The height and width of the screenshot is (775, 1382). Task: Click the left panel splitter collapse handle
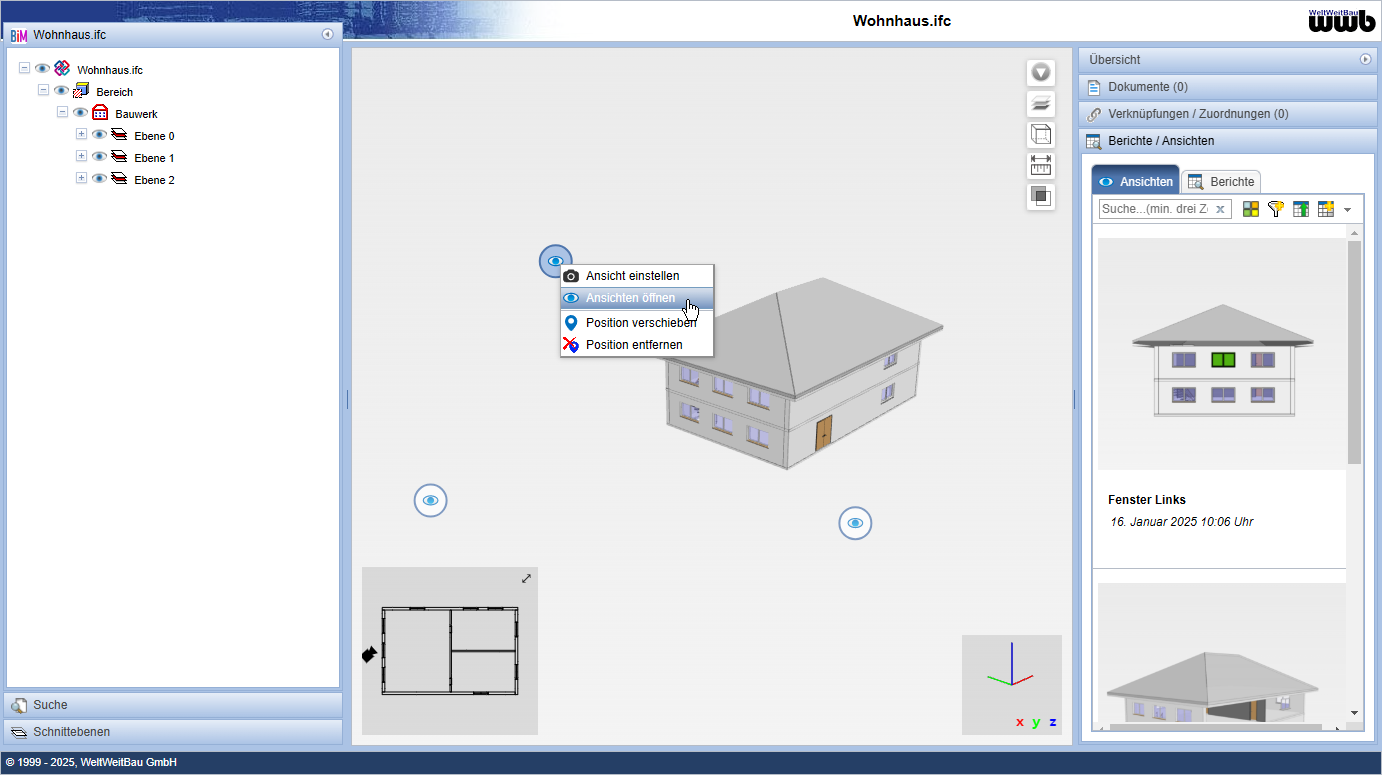[x=347, y=399]
